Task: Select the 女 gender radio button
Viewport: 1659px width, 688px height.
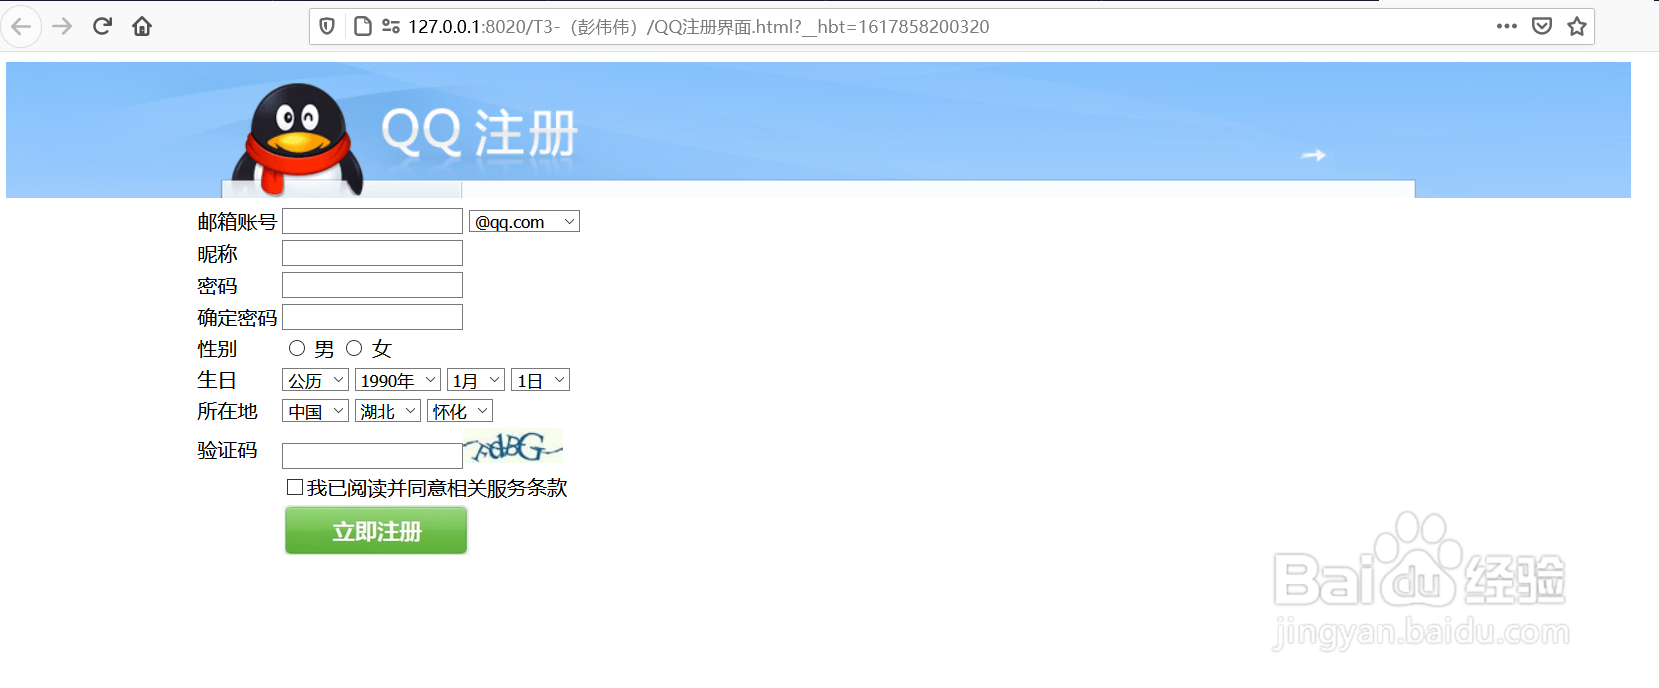Action: [x=354, y=348]
